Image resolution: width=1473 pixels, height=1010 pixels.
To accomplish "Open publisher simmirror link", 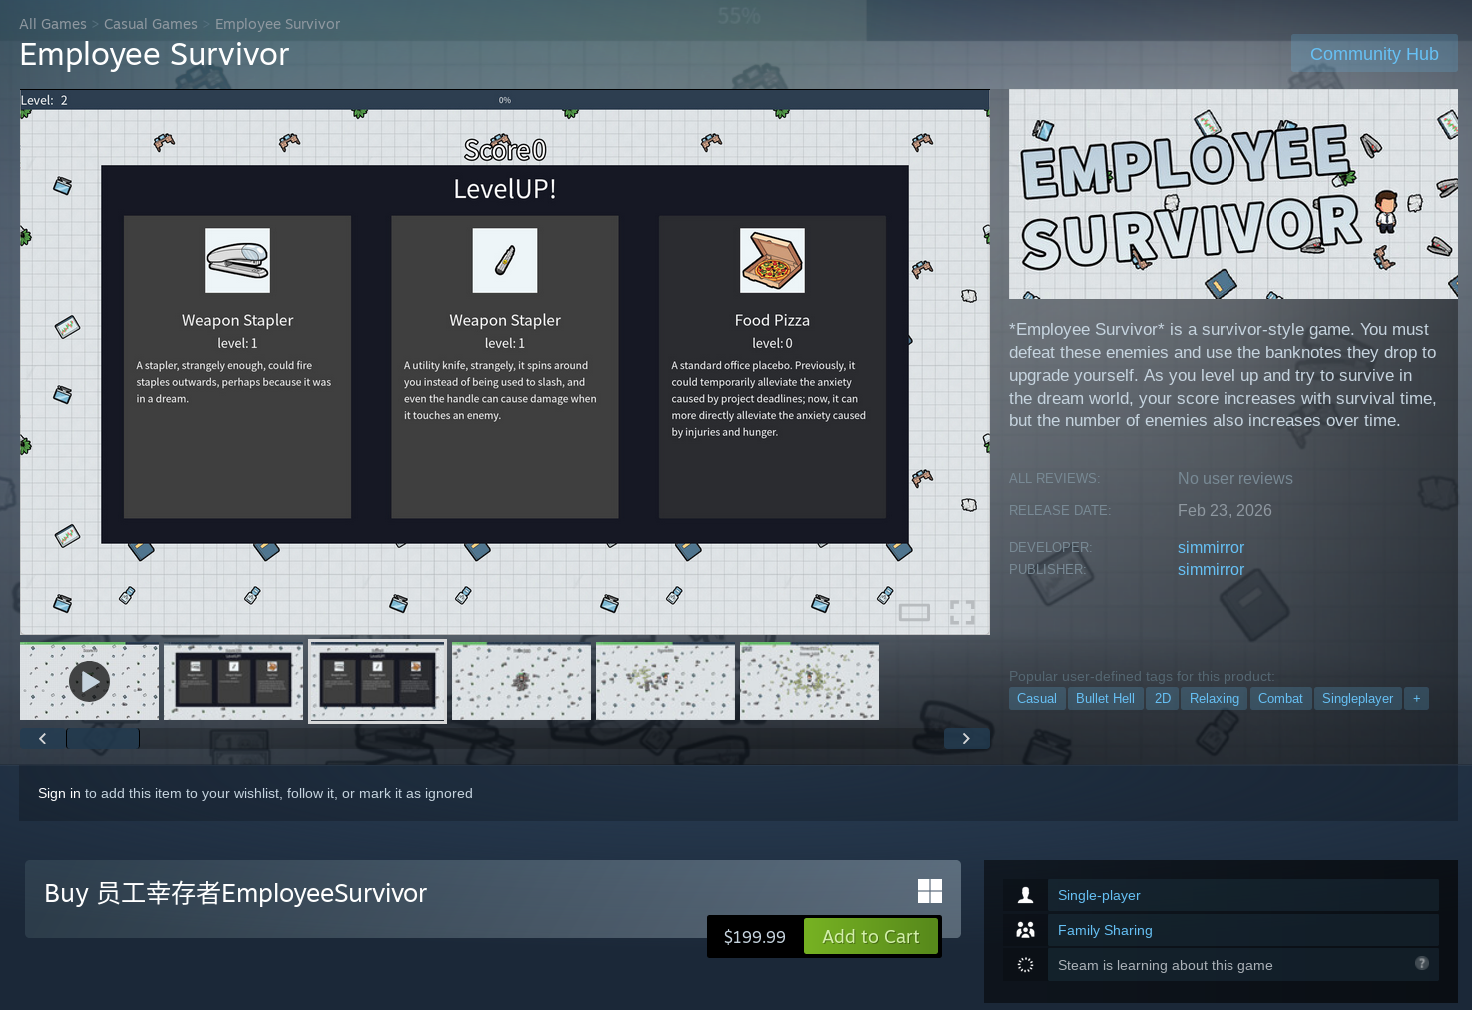I will coord(1211,569).
